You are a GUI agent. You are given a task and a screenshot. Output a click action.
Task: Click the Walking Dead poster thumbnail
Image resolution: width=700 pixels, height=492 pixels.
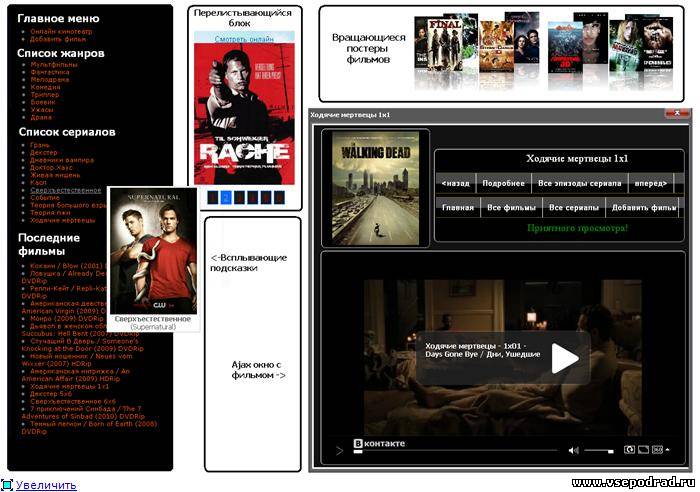(375, 188)
